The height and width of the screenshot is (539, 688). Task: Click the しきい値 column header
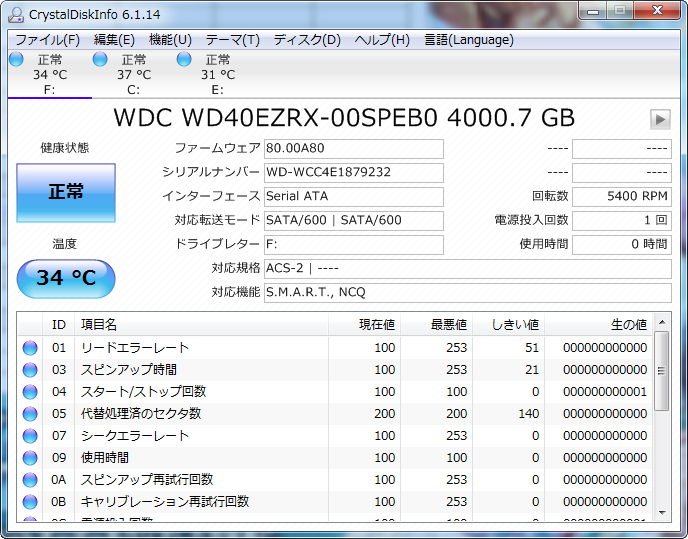tap(509, 325)
